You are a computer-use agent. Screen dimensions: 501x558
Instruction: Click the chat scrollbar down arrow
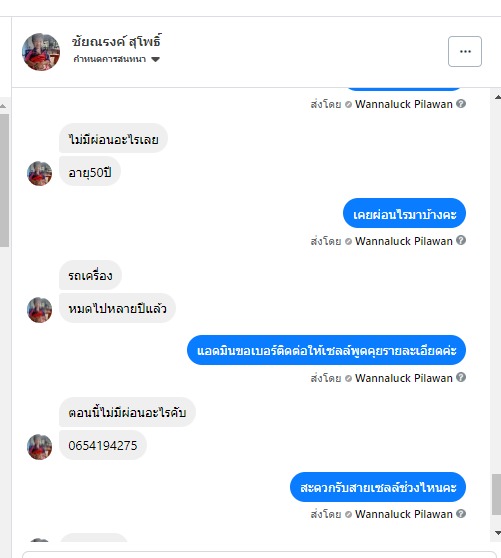(497, 533)
